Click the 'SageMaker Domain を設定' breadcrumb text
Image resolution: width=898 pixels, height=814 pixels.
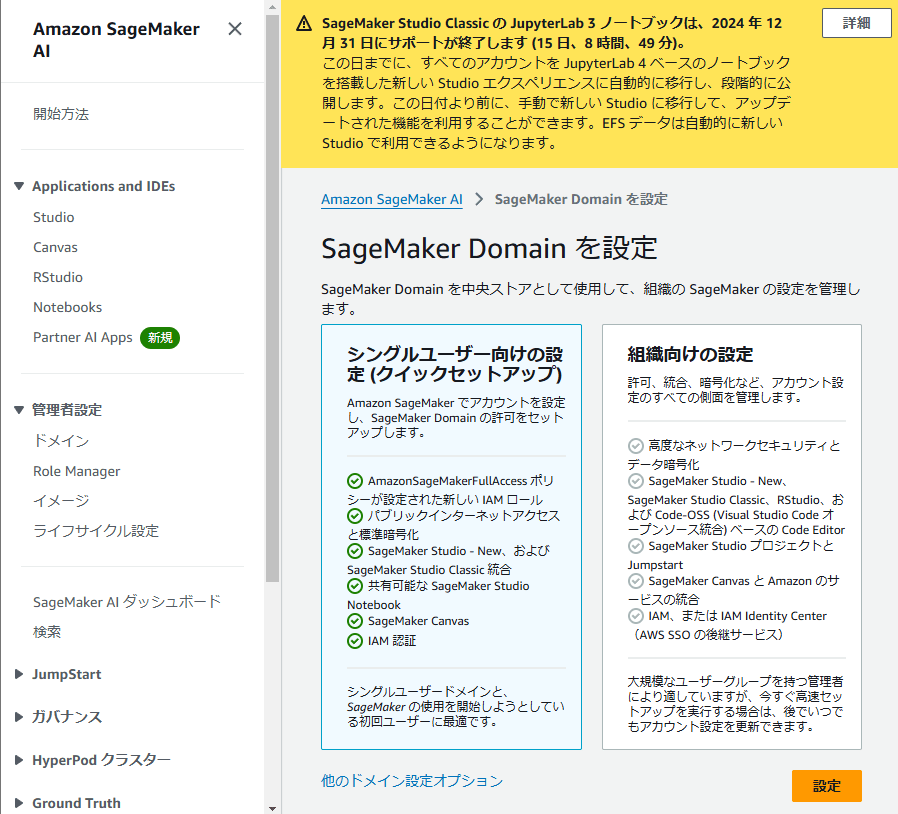click(581, 199)
